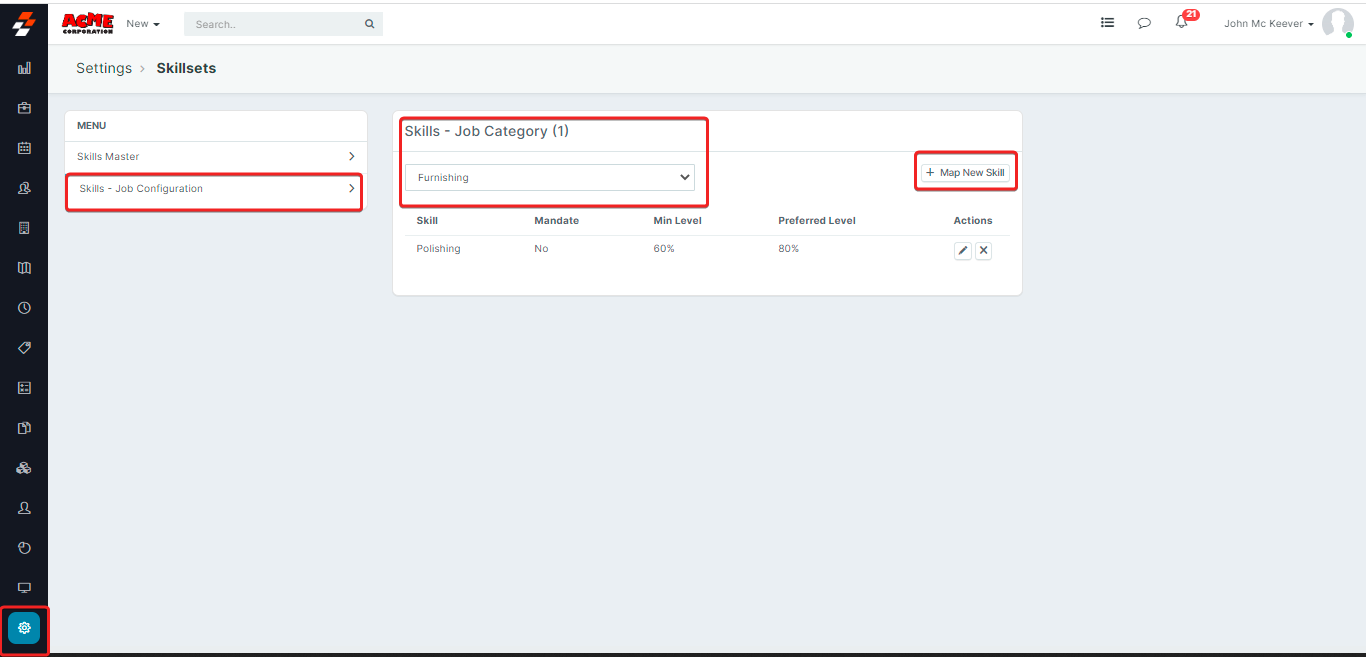Image resolution: width=1366 pixels, height=657 pixels.
Task: Click the Skillsets breadcrumb text
Action: tap(186, 68)
